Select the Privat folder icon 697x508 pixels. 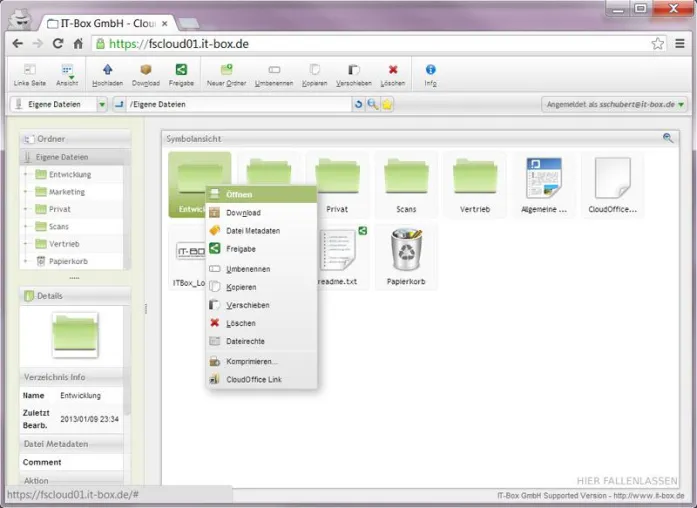[337, 184]
